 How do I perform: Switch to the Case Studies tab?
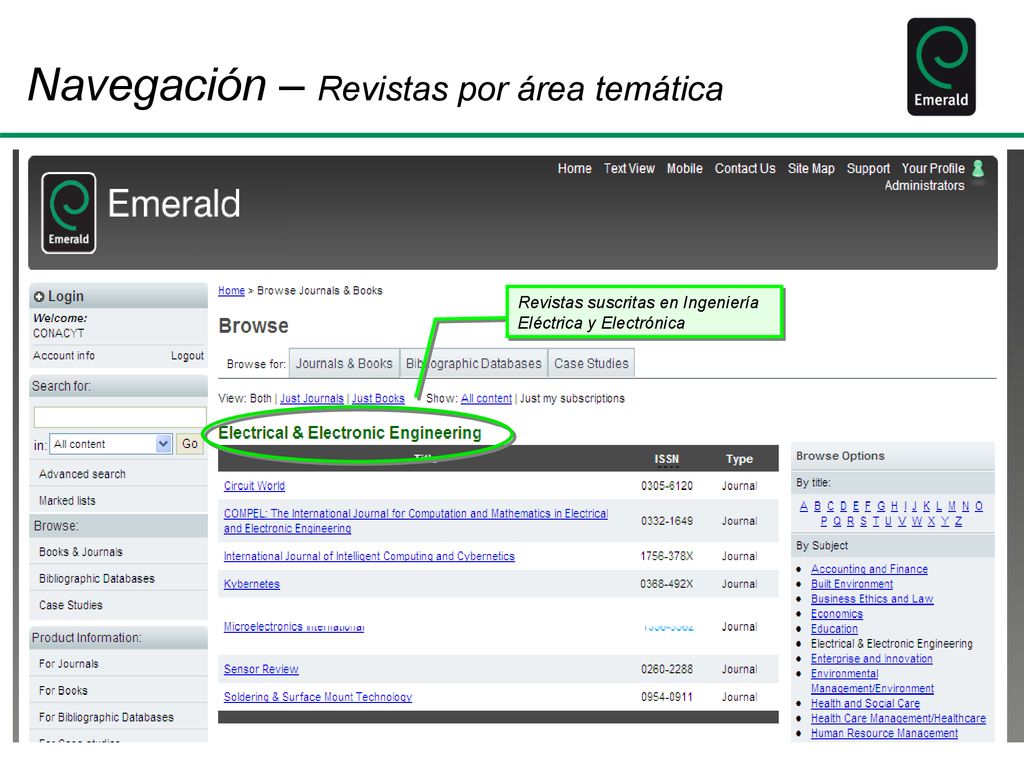tap(591, 364)
